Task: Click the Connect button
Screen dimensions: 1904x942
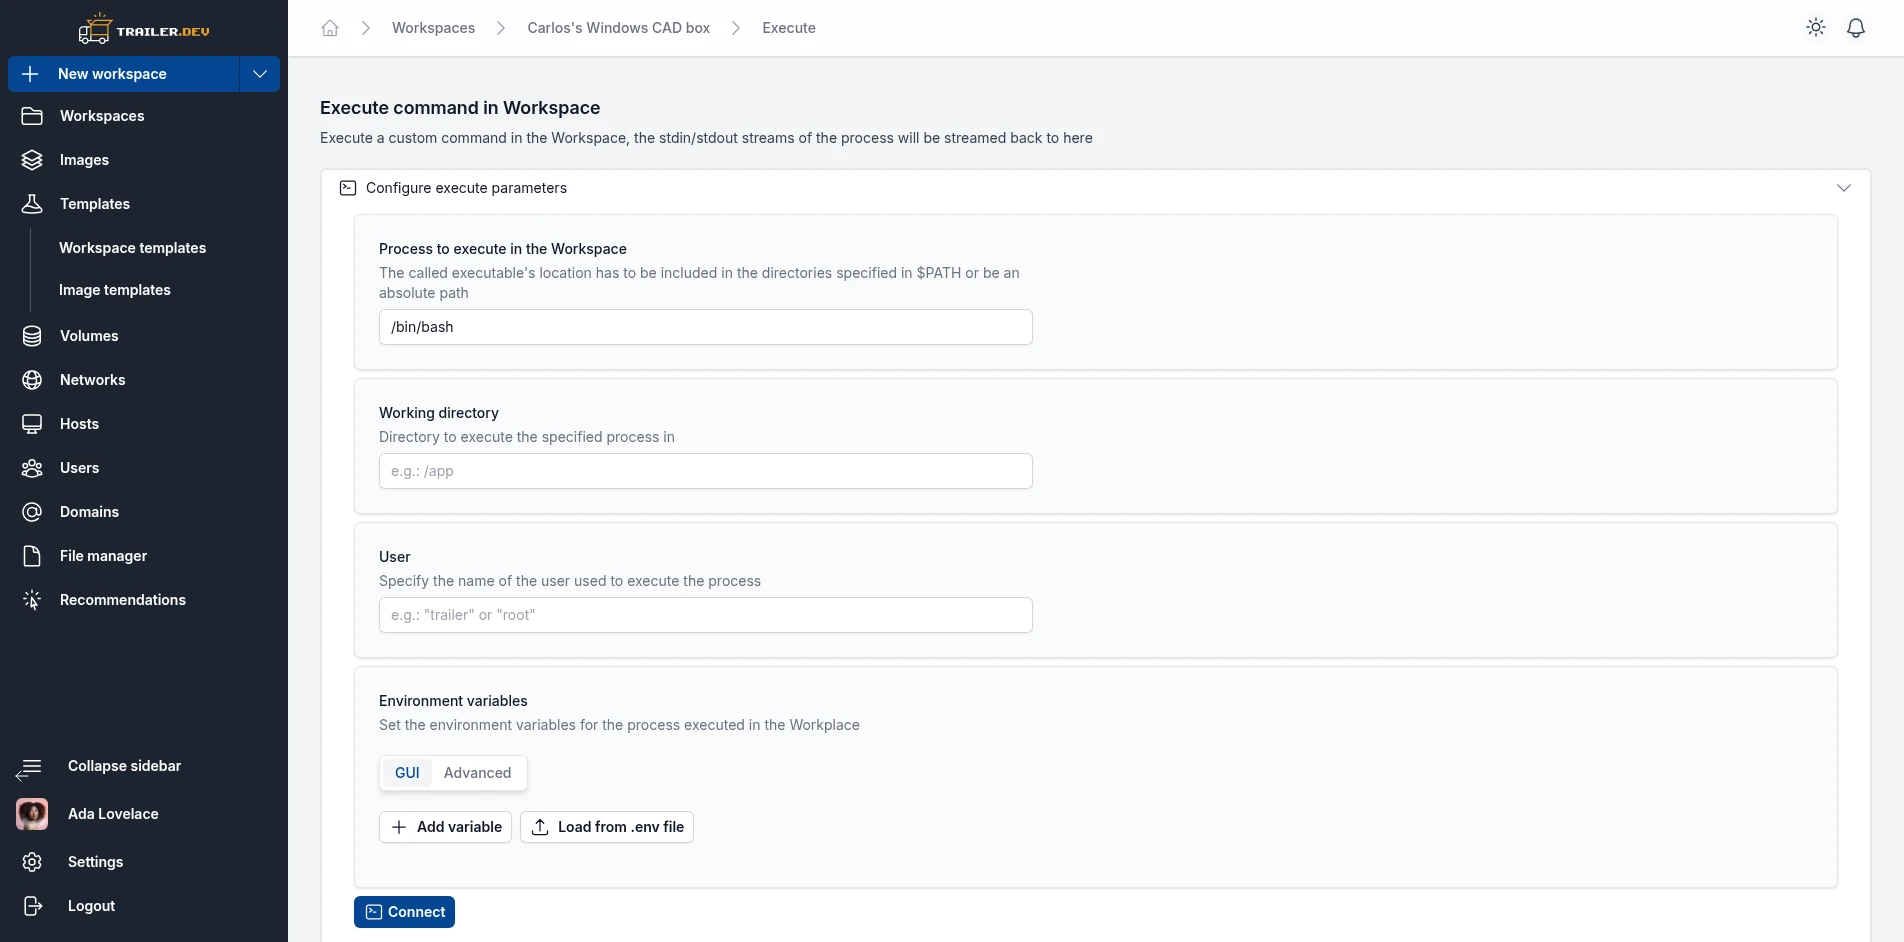Action: pyautogui.click(x=404, y=912)
